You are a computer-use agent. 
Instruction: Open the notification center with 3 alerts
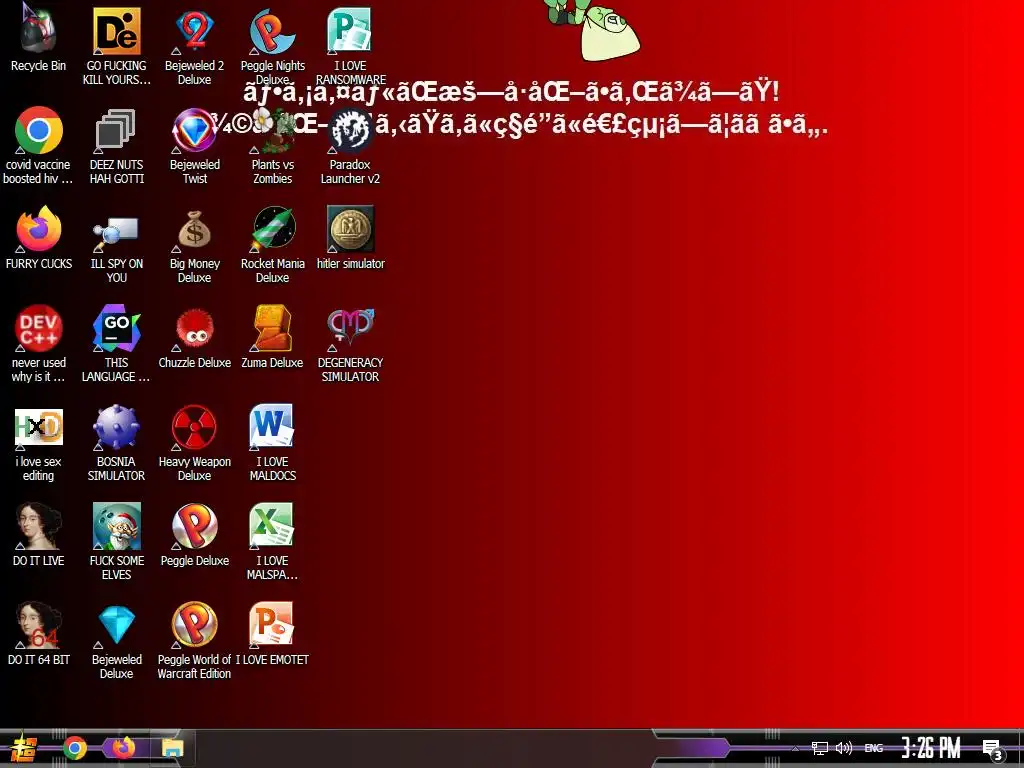point(993,750)
